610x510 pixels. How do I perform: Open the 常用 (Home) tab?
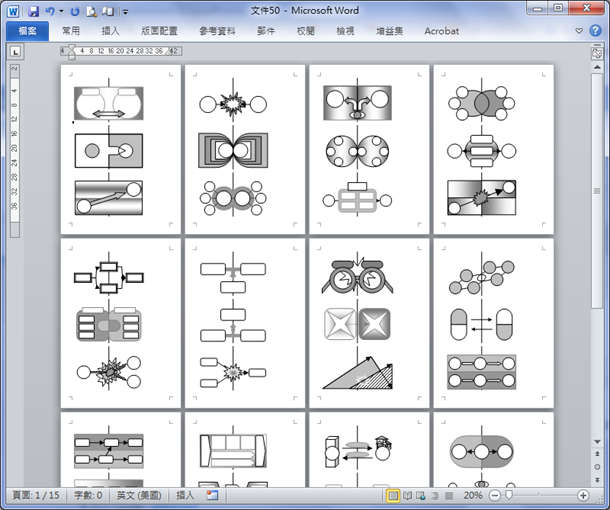click(x=71, y=31)
